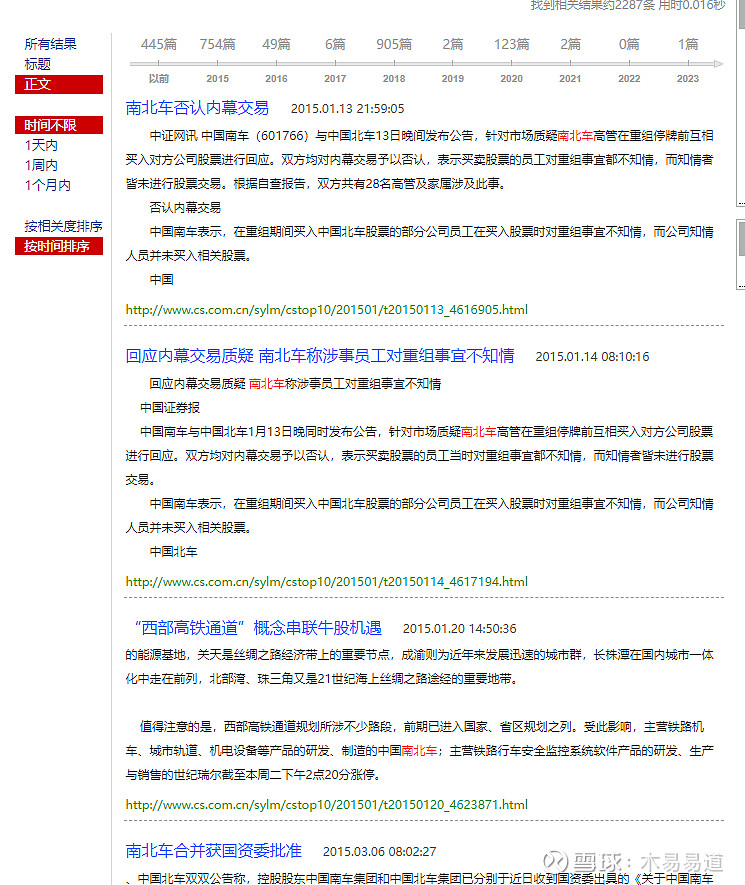Select the 正文 search scope
This screenshot has width=745, height=885.
tap(59, 84)
